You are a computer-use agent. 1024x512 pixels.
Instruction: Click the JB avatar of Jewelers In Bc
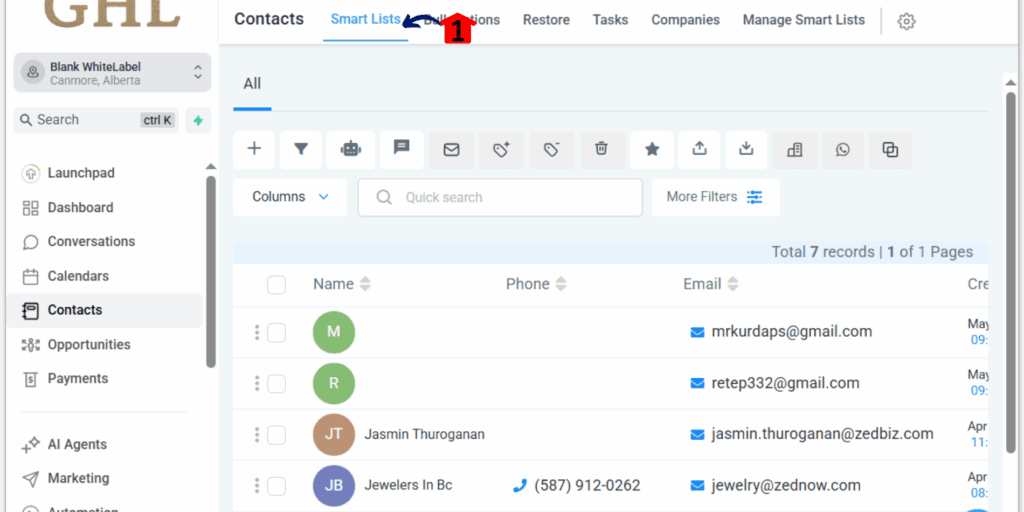tap(334, 486)
